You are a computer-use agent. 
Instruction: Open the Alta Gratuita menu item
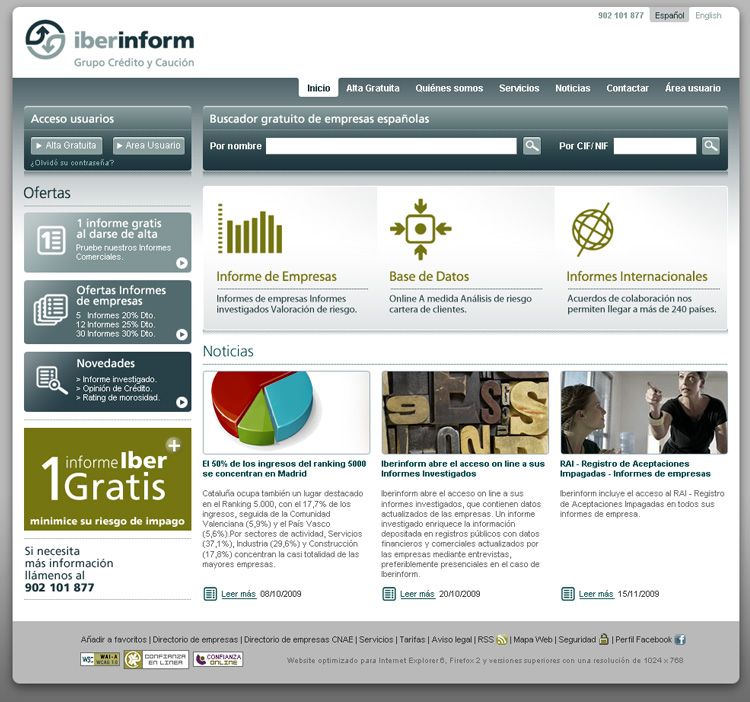coord(373,88)
